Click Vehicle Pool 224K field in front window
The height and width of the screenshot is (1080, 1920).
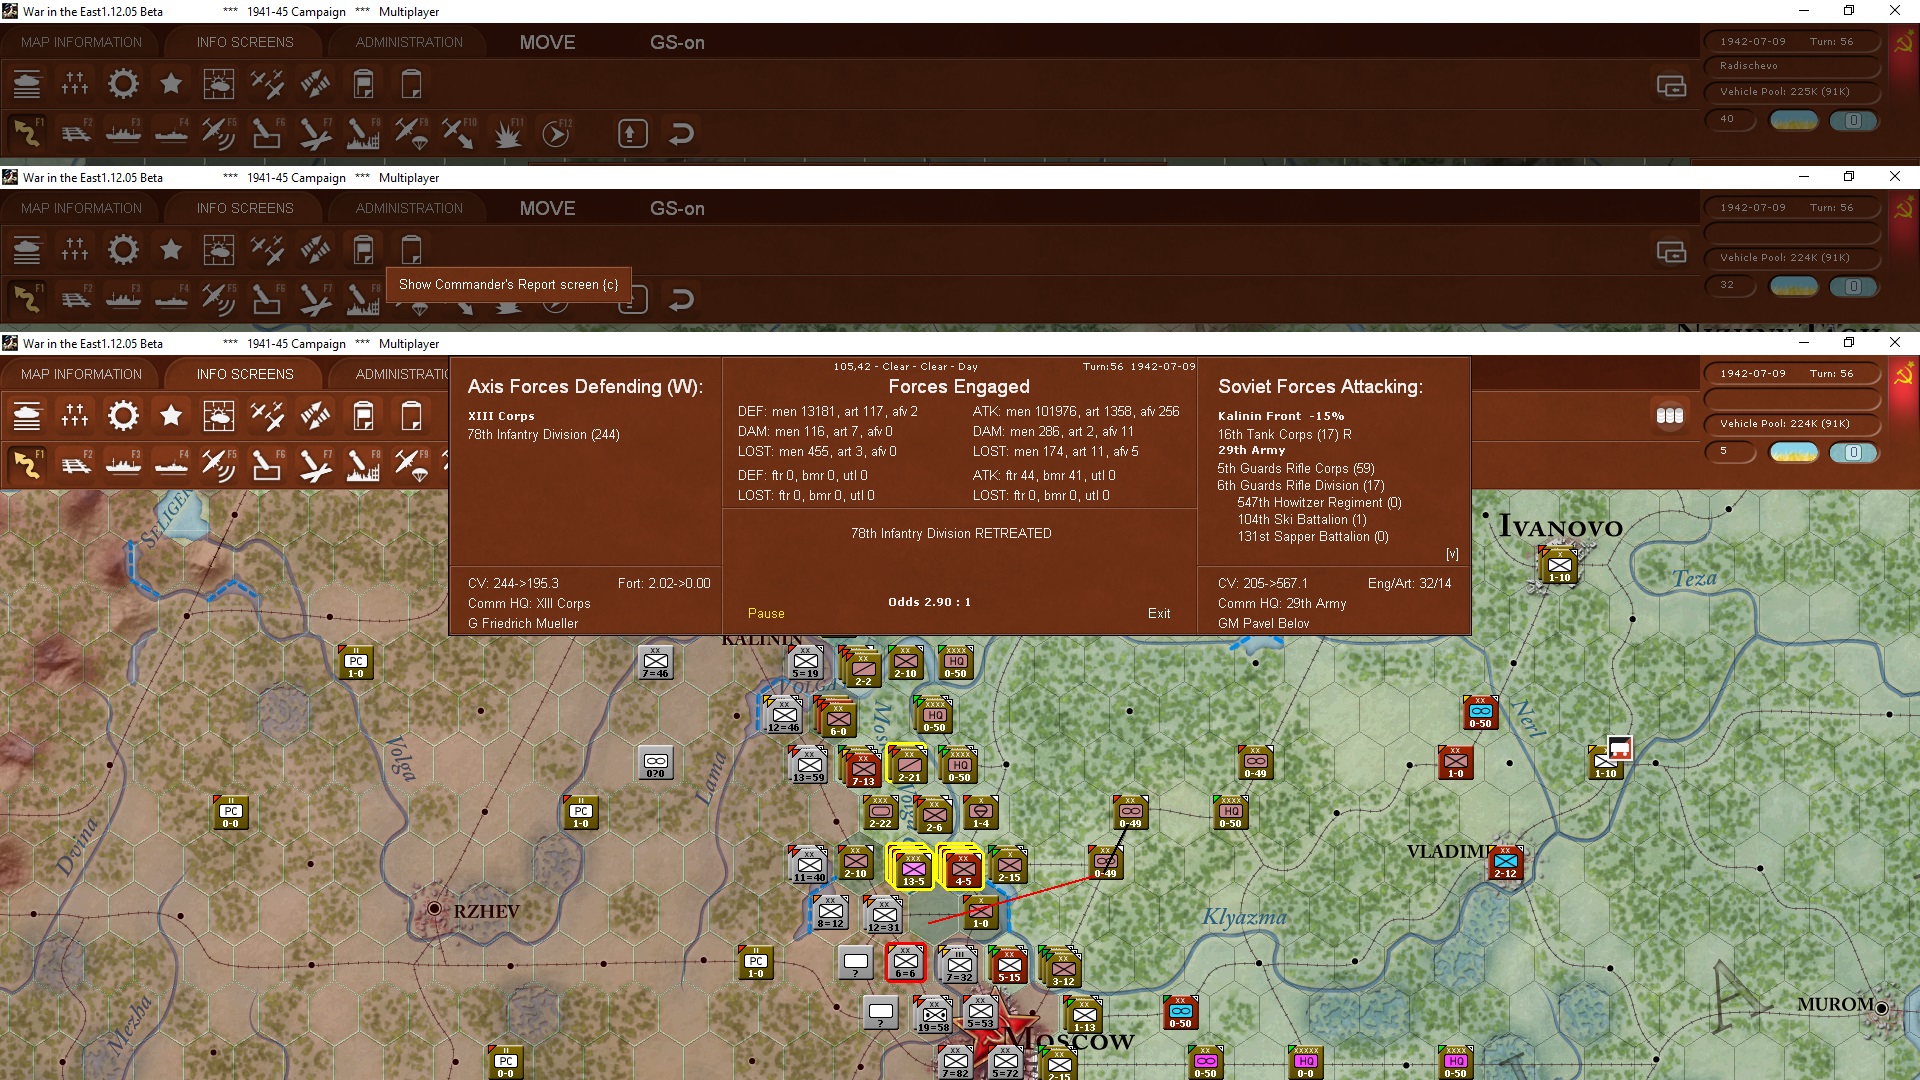click(1791, 424)
